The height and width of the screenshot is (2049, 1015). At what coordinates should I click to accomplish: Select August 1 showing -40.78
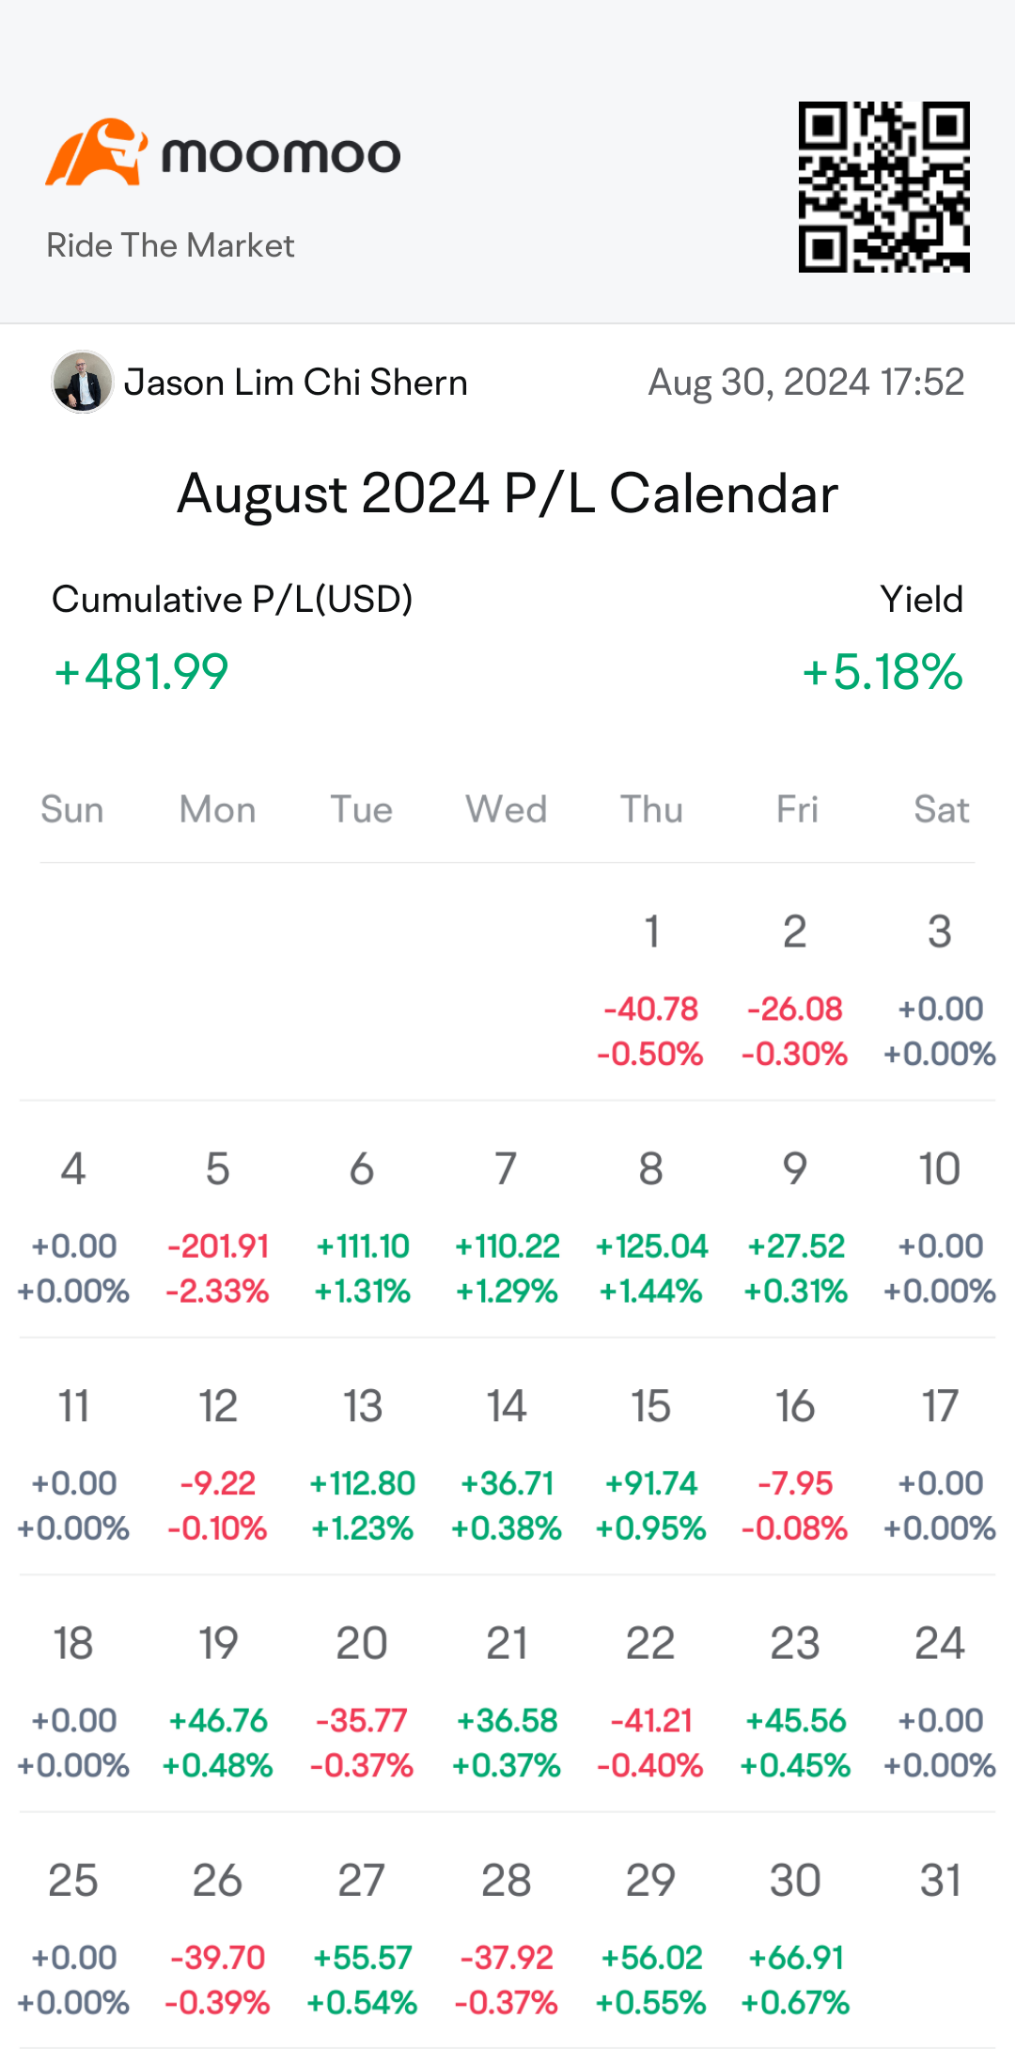coord(651,989)
